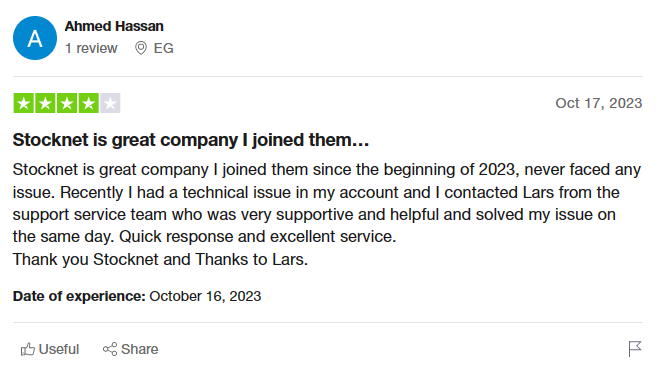The image size is (663, 369).
Task: Open Ahmed Hassan's reviewer profile name
Action: click(114, 26)
